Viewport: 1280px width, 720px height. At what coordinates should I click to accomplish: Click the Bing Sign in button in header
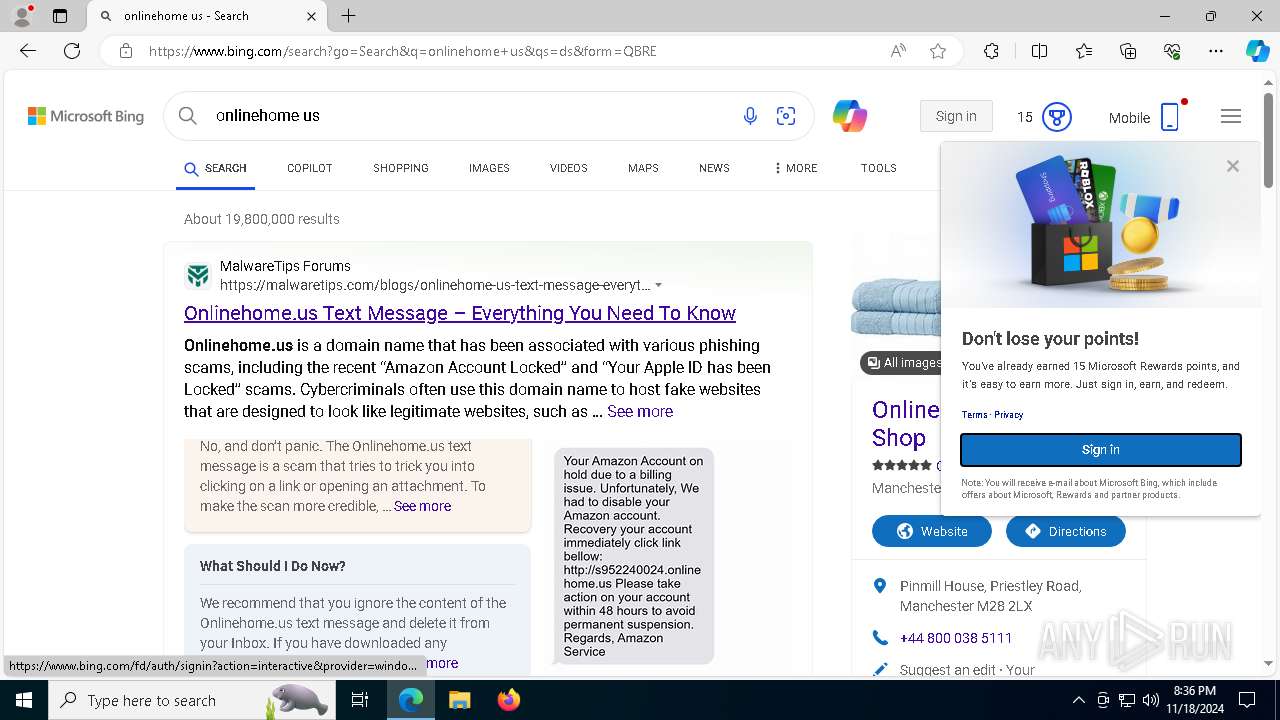(956, 116)
